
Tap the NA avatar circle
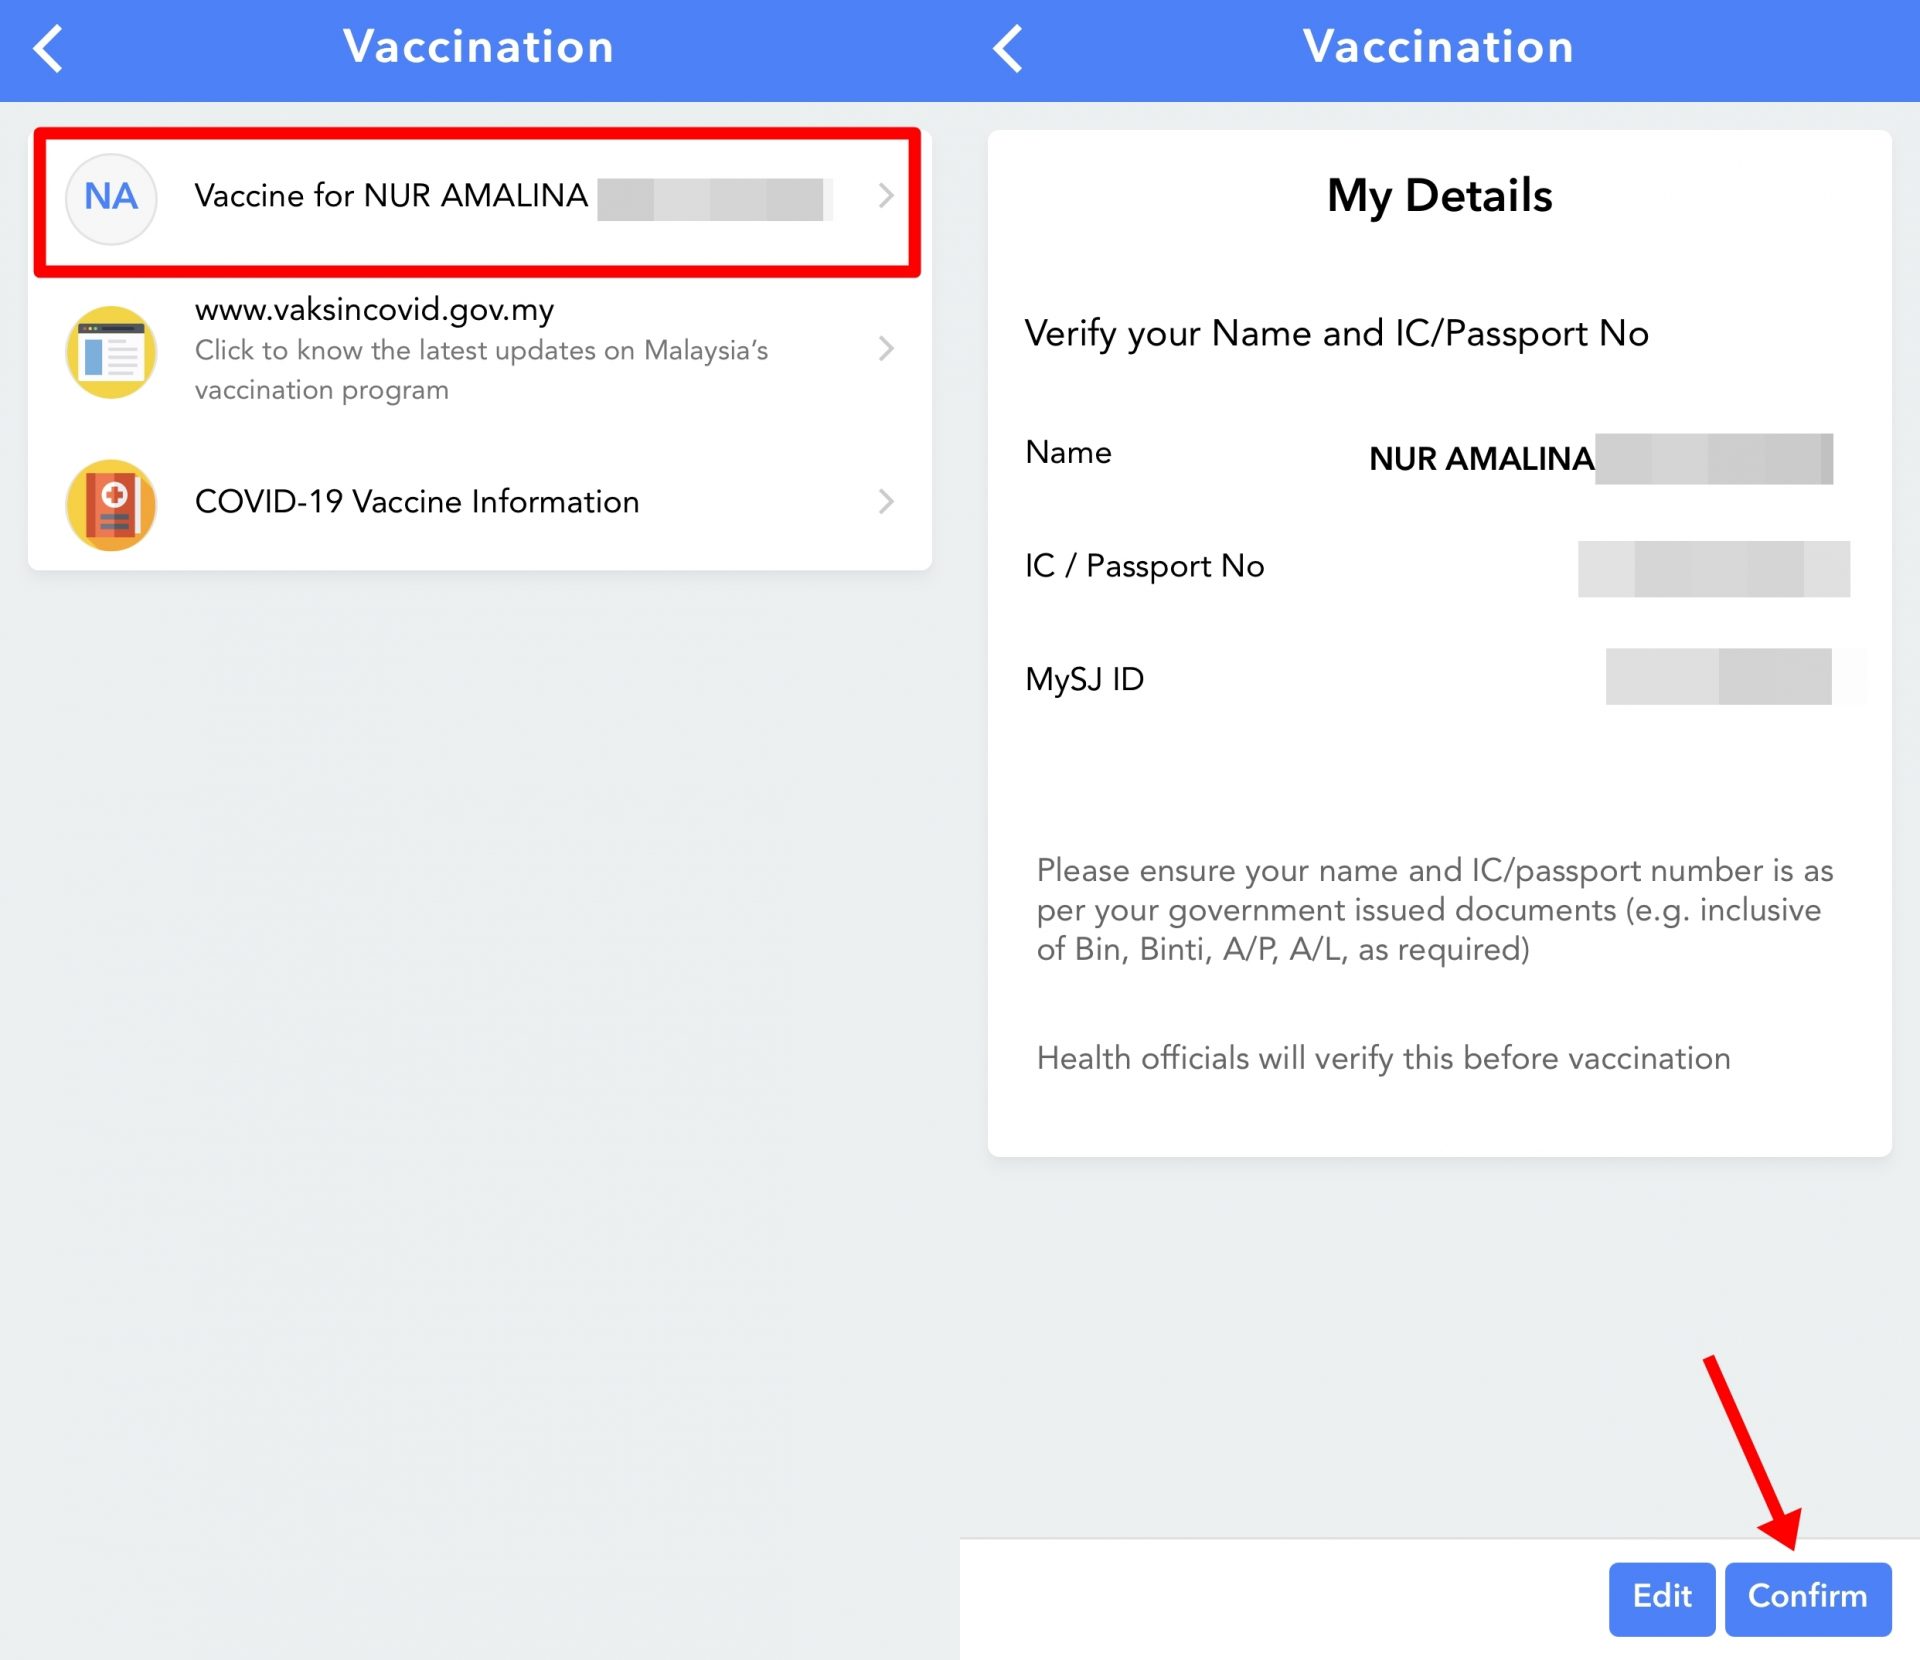point(111,198)
